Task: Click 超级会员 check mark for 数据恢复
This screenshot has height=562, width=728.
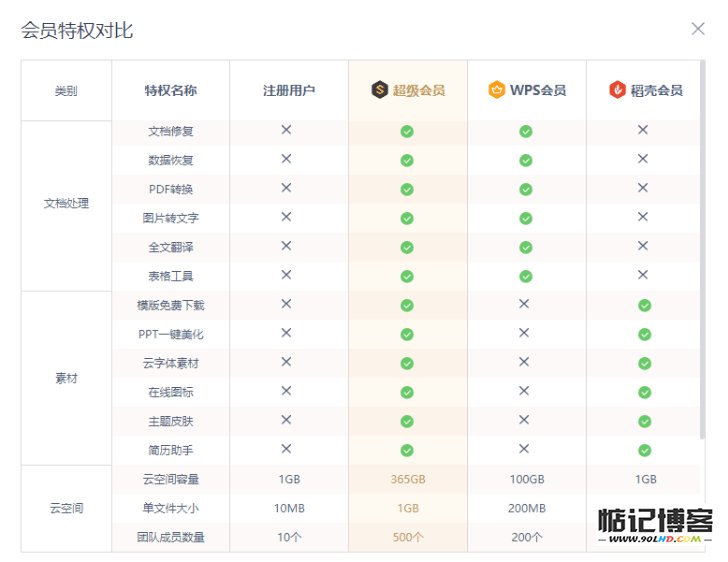Action: point(407,160)
